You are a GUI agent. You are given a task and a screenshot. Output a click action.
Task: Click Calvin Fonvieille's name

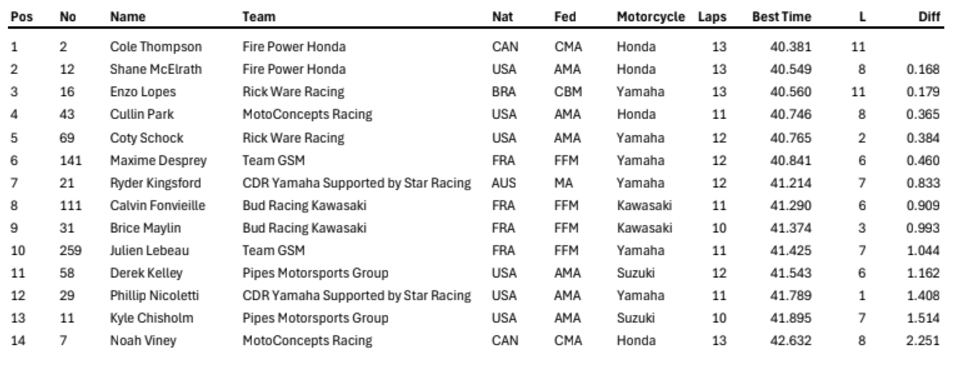(x=158, y=205)
